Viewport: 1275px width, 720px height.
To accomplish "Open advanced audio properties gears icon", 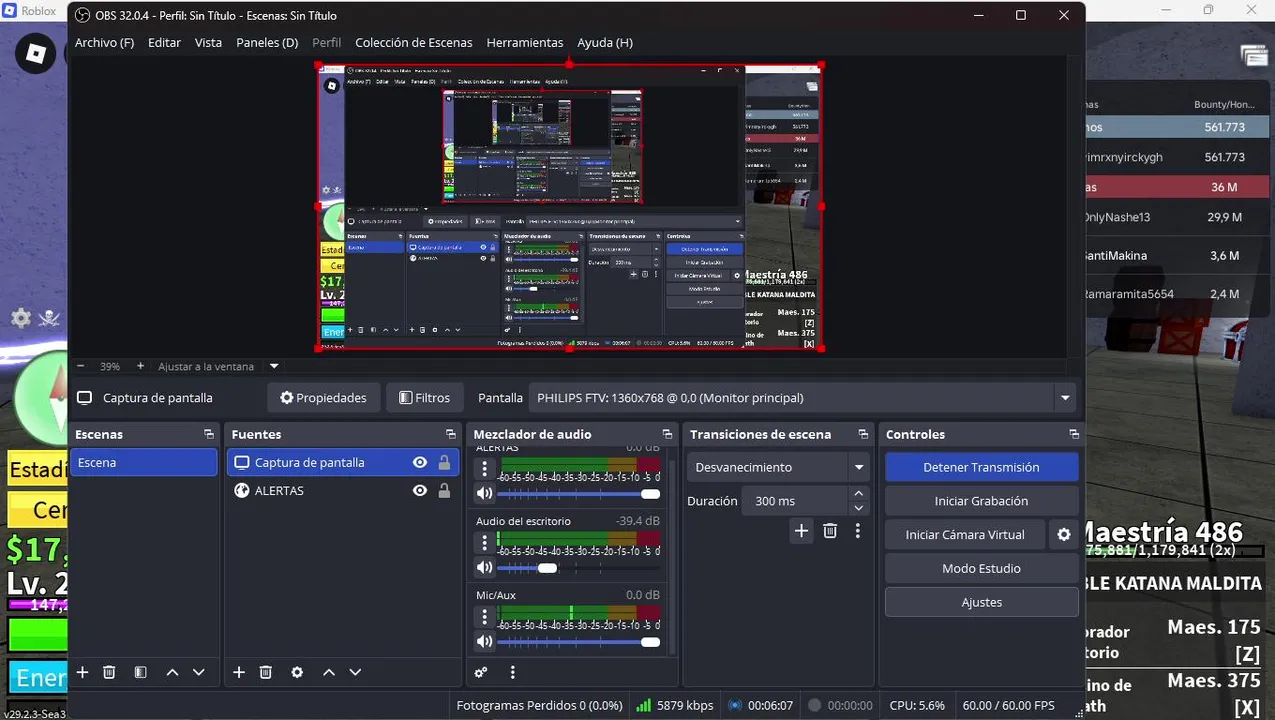I will click(x=481, y=673).
